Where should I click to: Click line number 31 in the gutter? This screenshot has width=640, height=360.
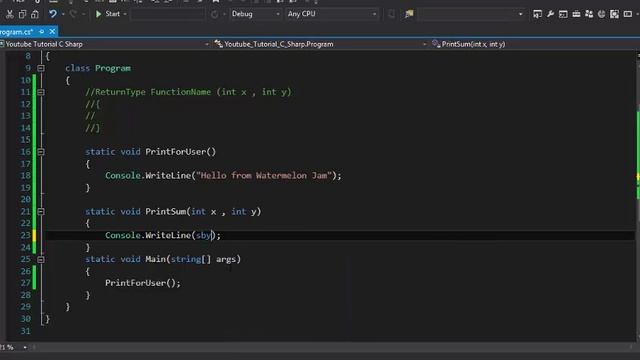coord(25,331)
